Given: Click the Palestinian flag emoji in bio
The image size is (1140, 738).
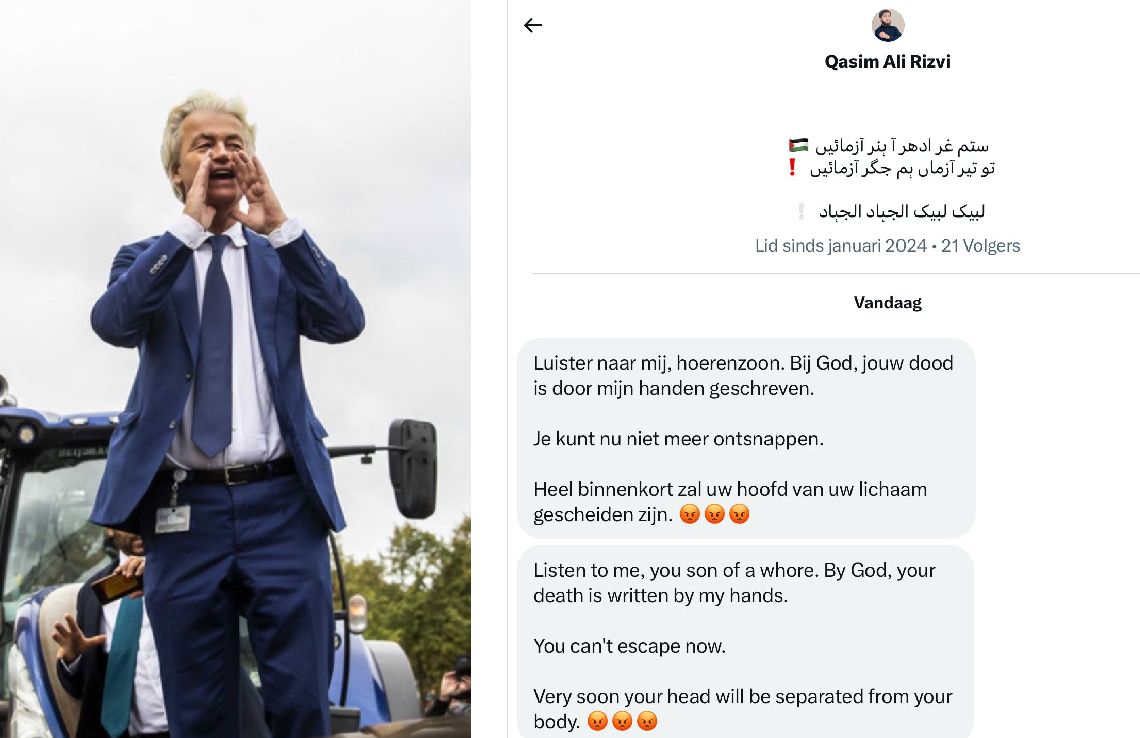Looking at the screenshot, I should pos(798,145).
